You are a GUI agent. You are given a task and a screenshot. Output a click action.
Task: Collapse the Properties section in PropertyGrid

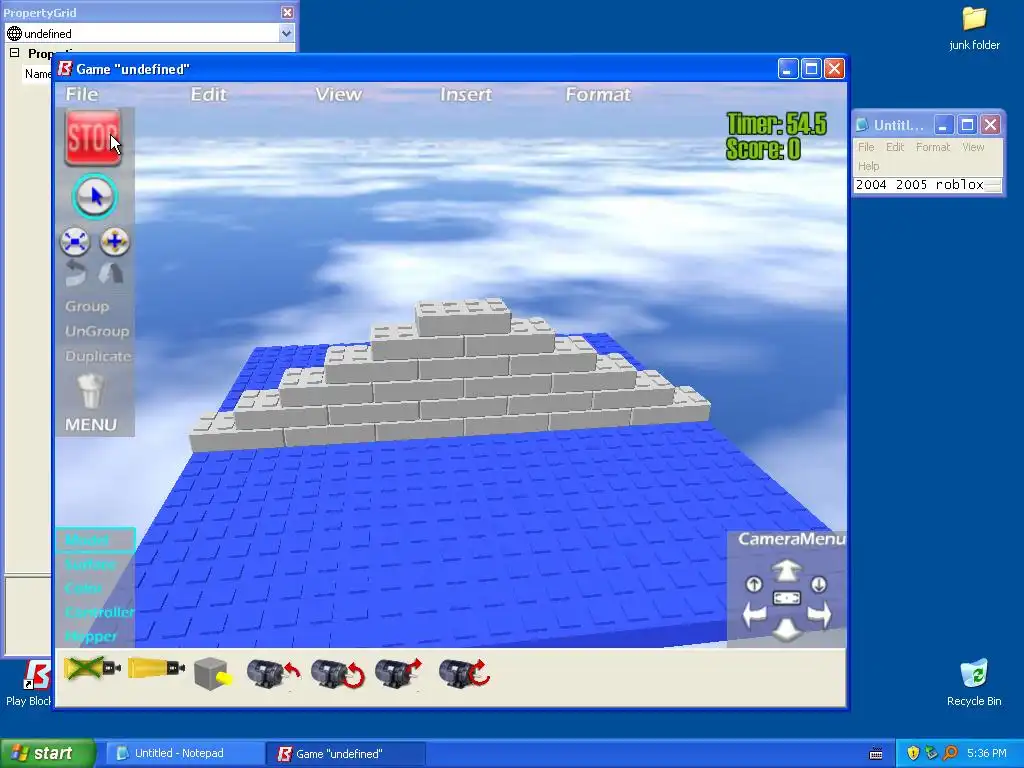coord(14,54)
